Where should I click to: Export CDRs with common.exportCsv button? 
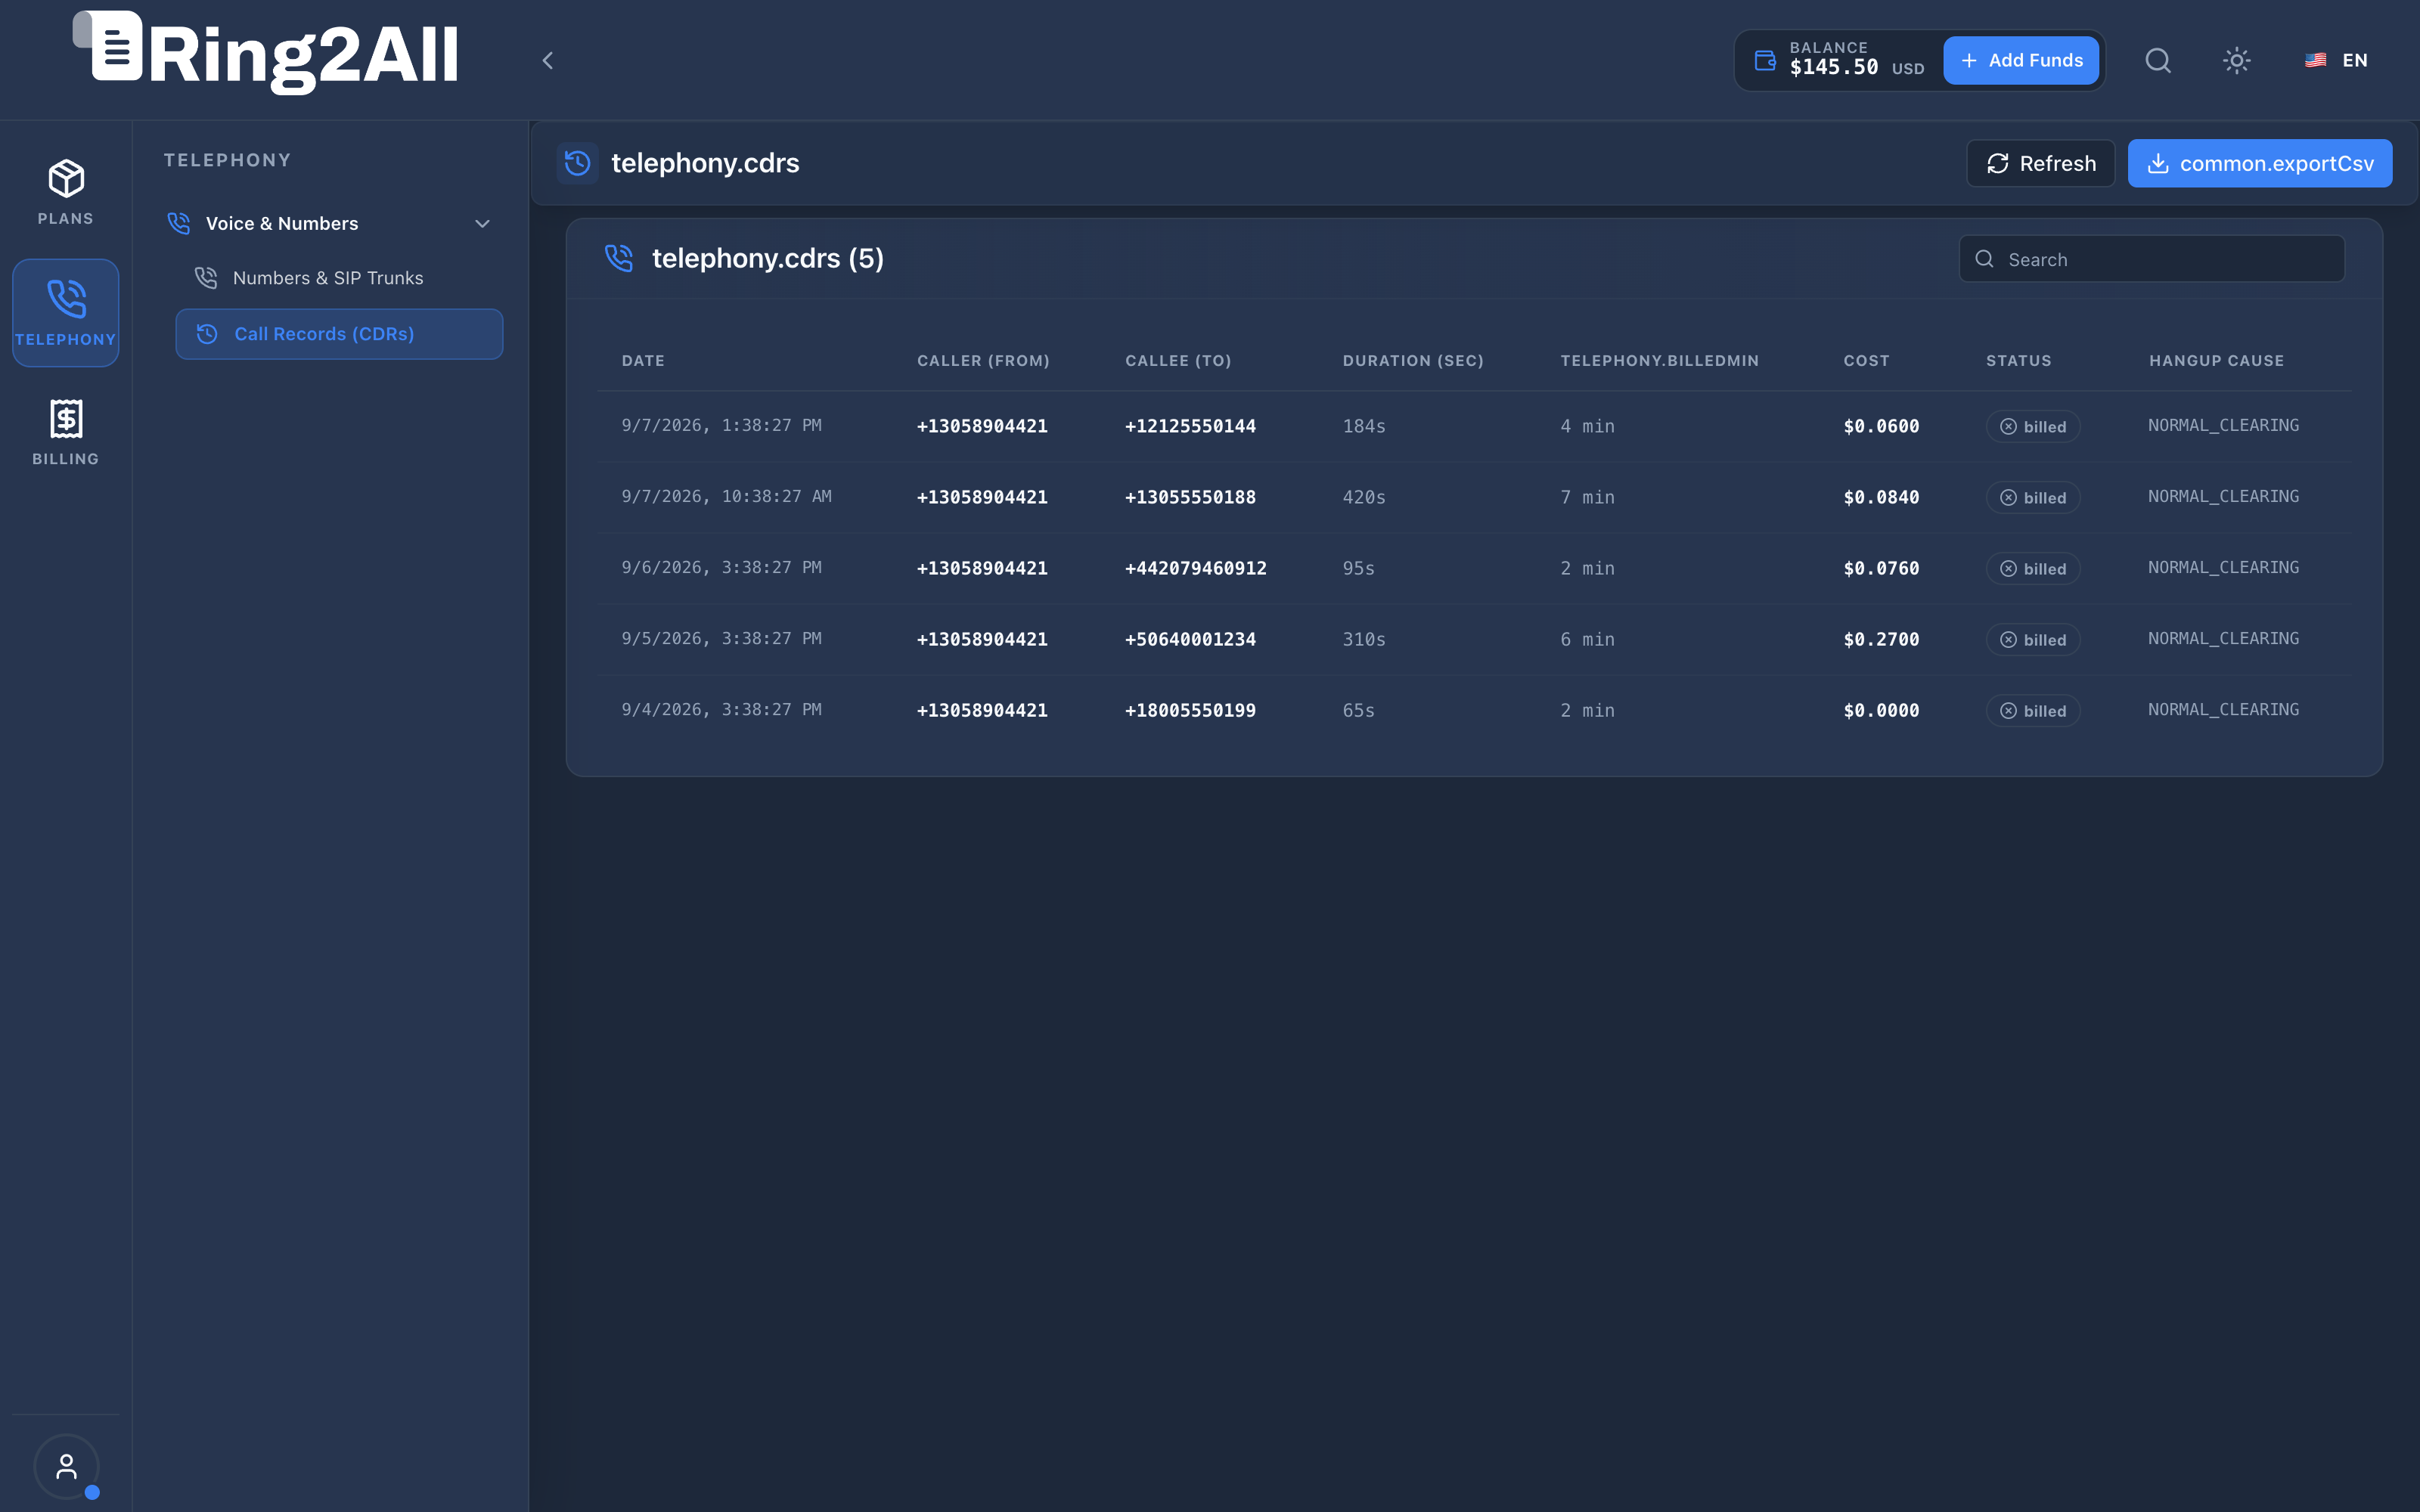2260,163
